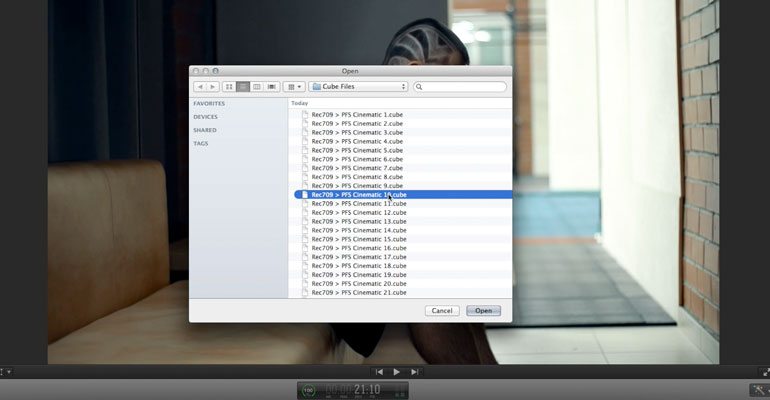Play the clip in the viewer
Viewport: 770px width, 400px height.
click(396, 372)
